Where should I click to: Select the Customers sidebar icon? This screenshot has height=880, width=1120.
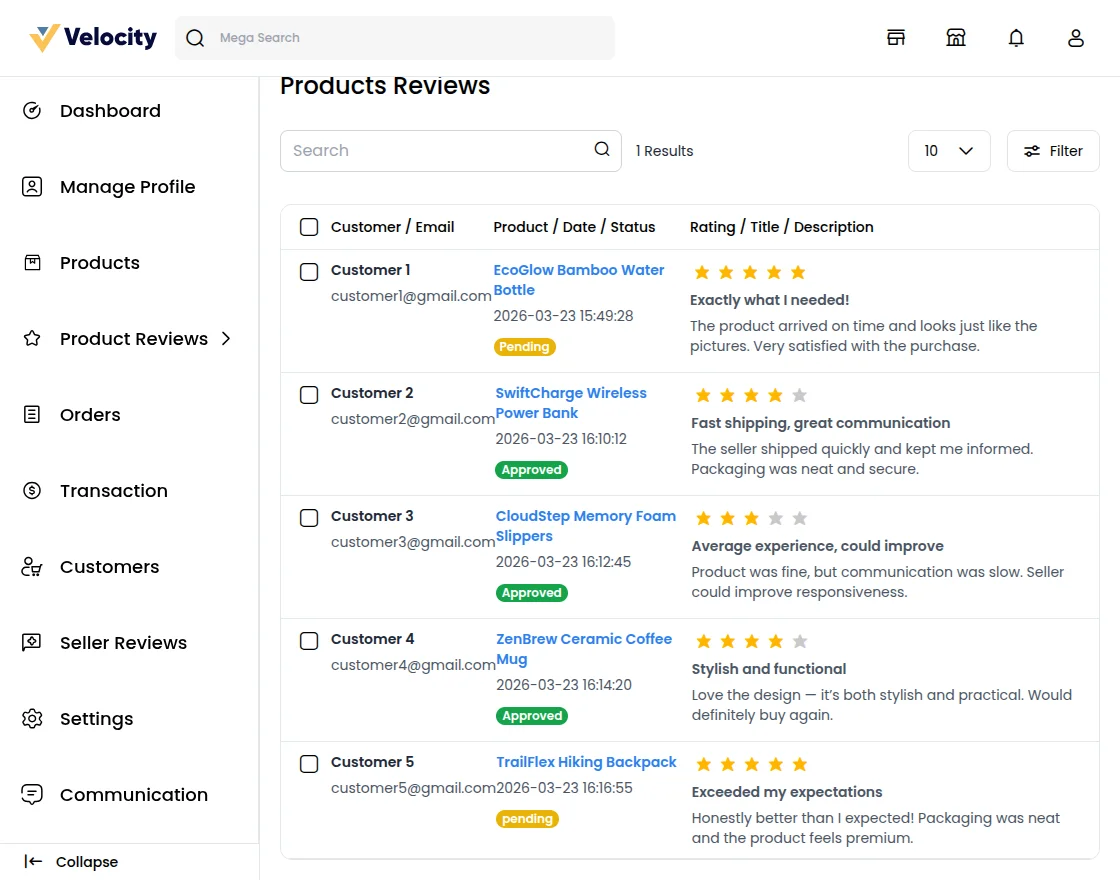31,566
